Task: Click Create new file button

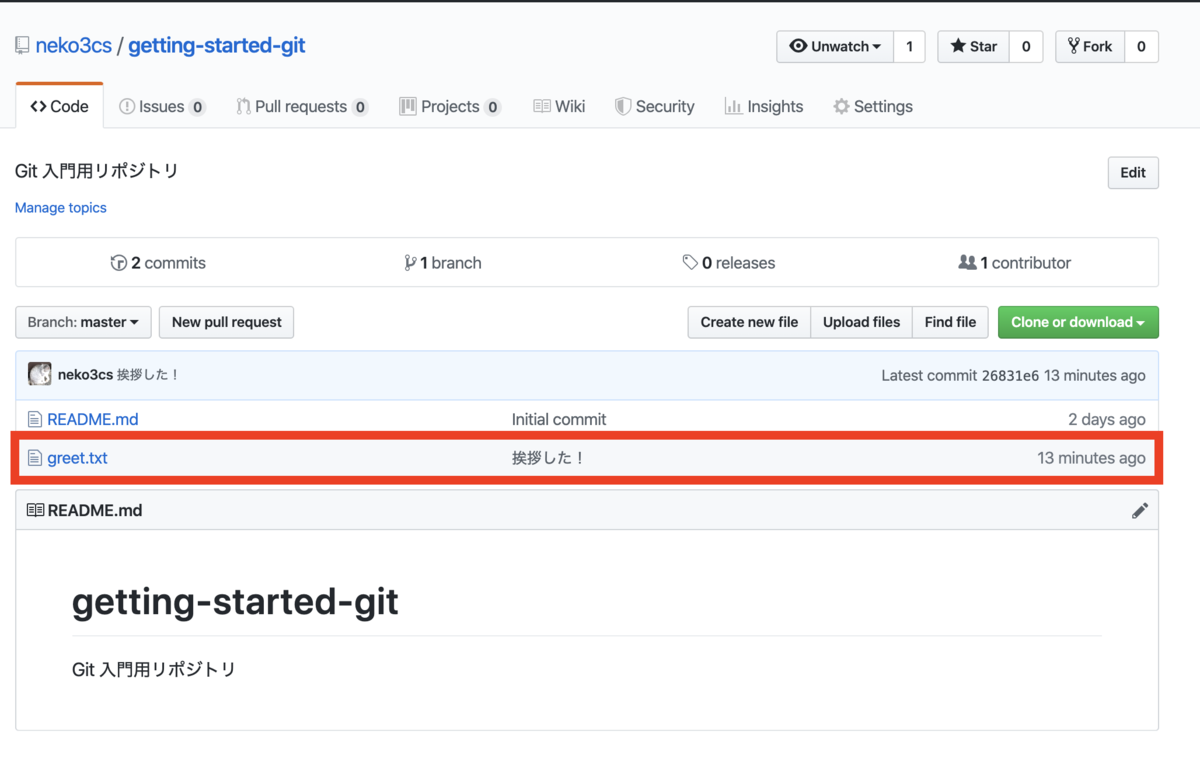Action: tap(749, 322)
